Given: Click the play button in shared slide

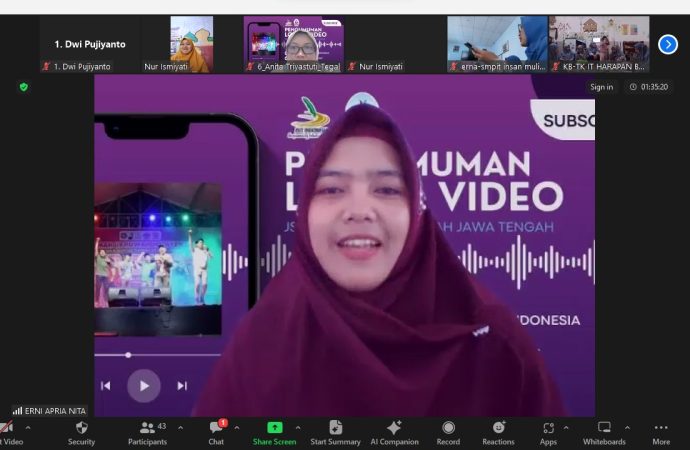Looking at the screenshot, I should point(144,386).
